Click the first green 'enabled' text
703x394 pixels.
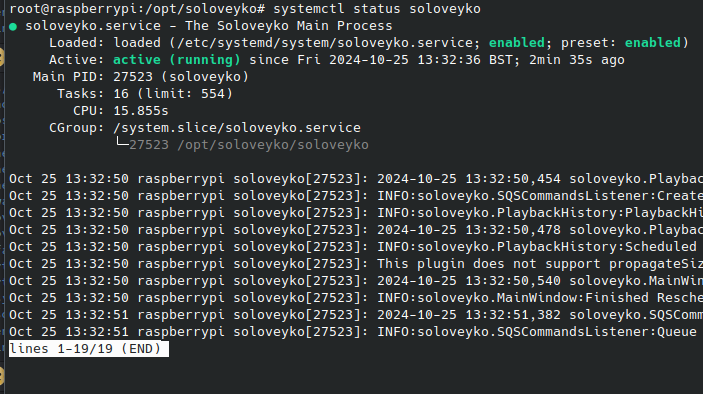[x=516, y=43]
